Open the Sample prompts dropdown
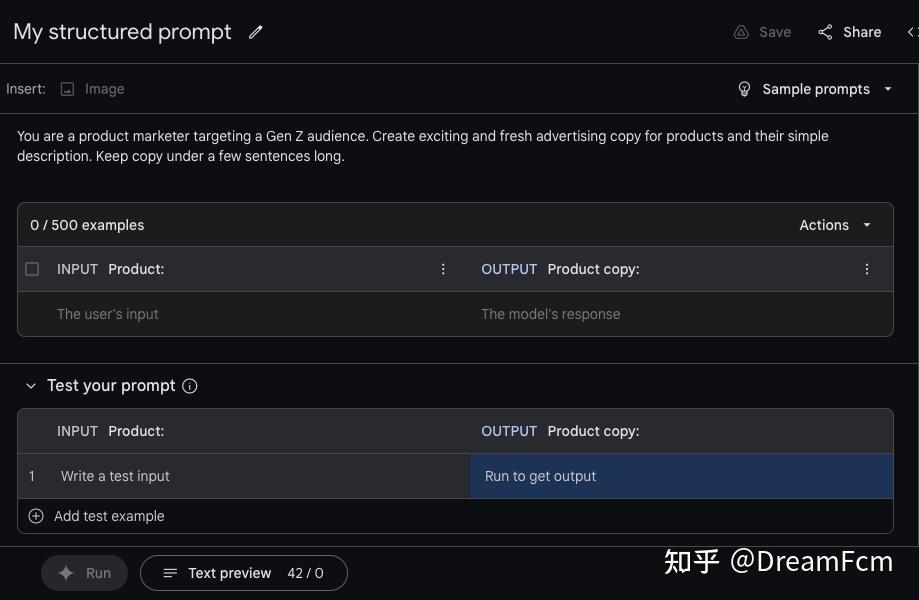 (x=887, y=89)
